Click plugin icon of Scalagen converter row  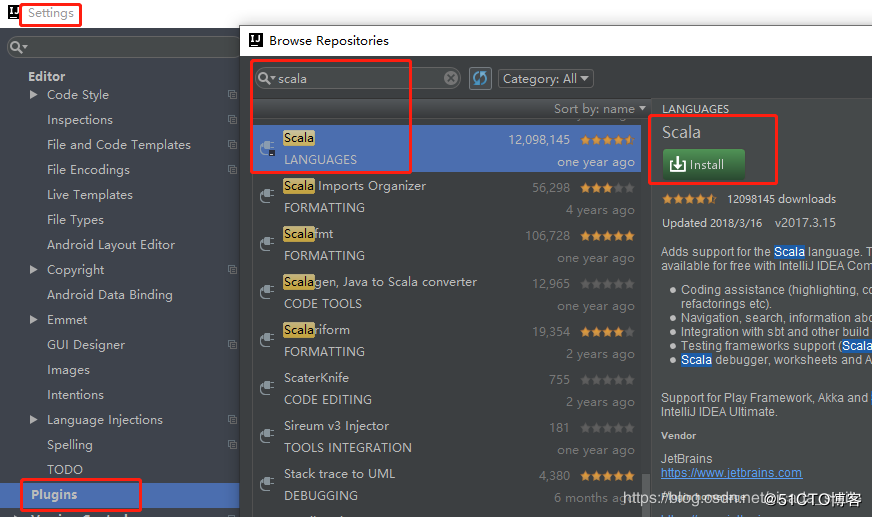(267, 292)
